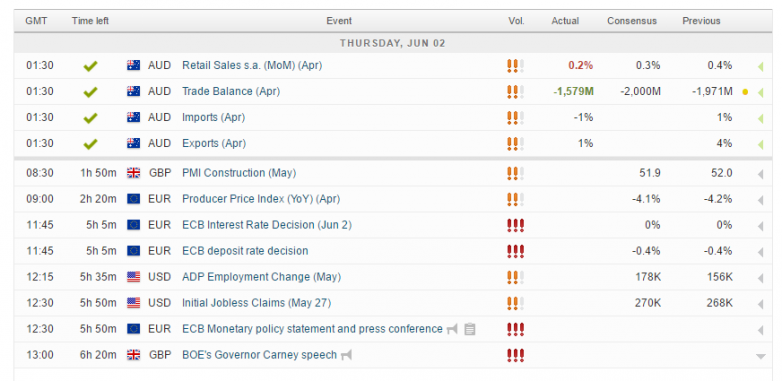Expand details arrow for Initial Jobless Claims
The image size is (782, 381).
761,304
